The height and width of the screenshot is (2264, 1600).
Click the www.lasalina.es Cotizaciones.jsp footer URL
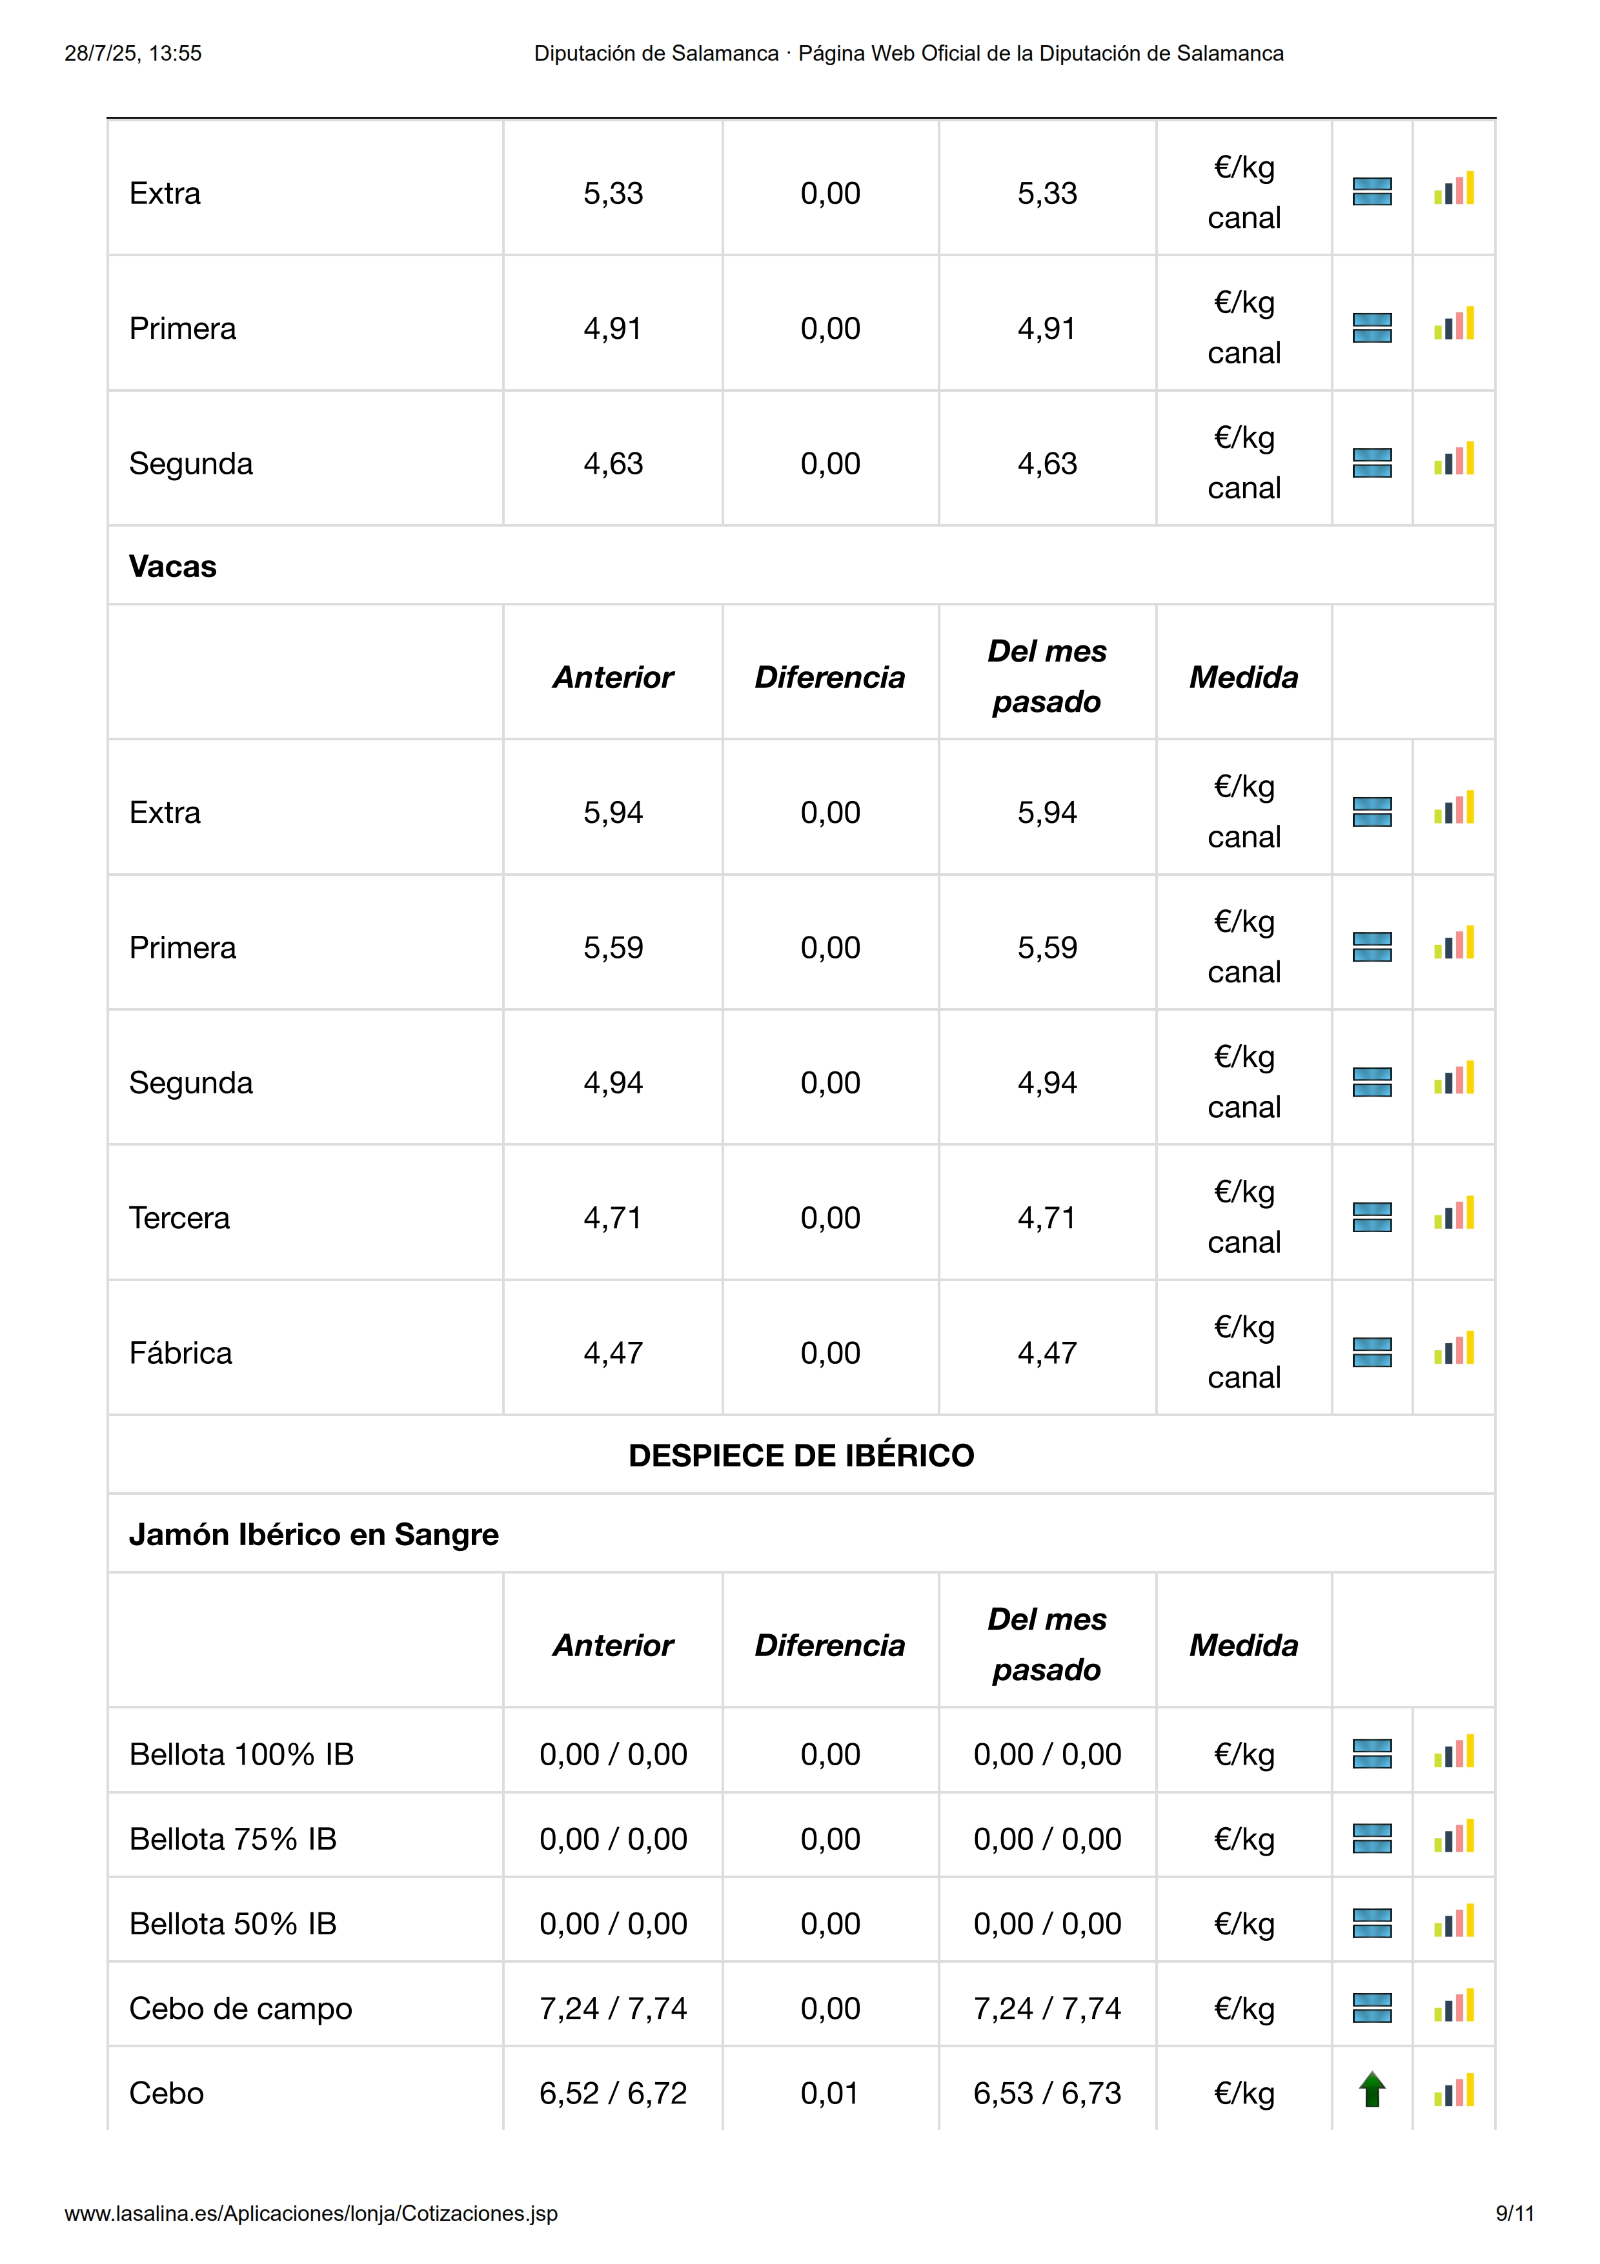pyautogui.click(x=311, y=2214)
